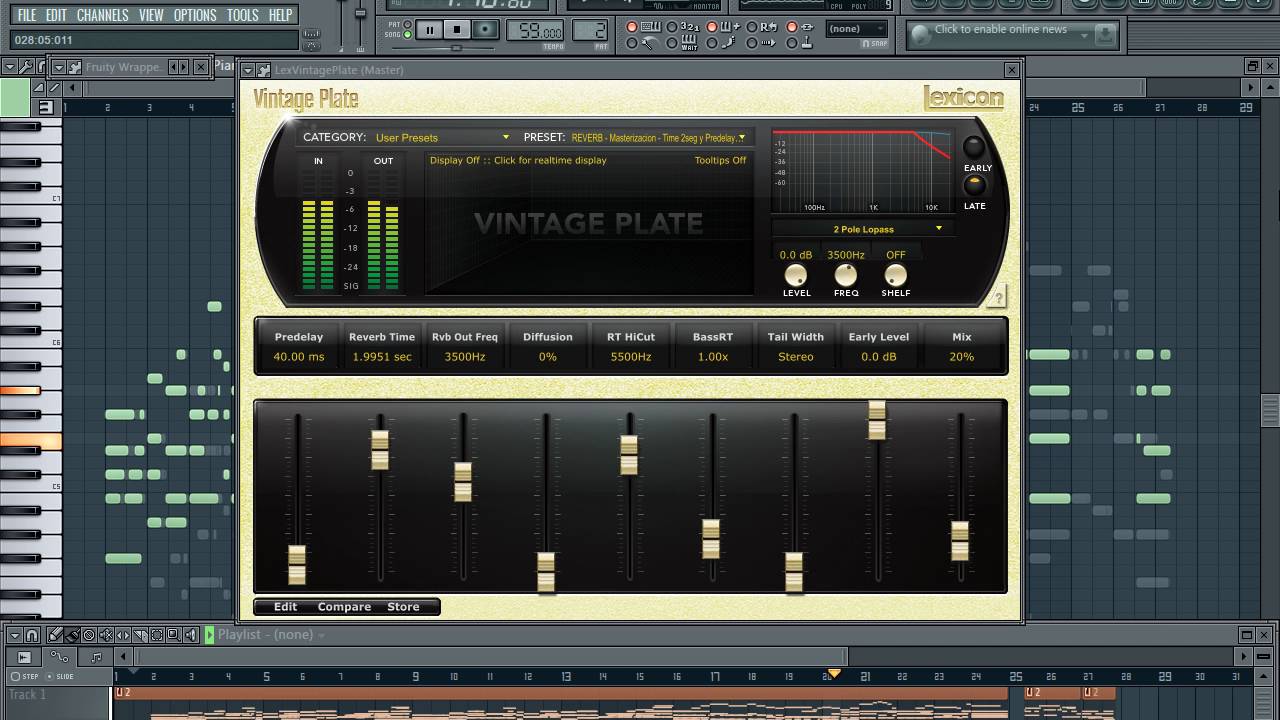Screen dimensions: 1280x720
Task: Select the draw pencil tool in Playlist toolbar
Action: point(55,635)
